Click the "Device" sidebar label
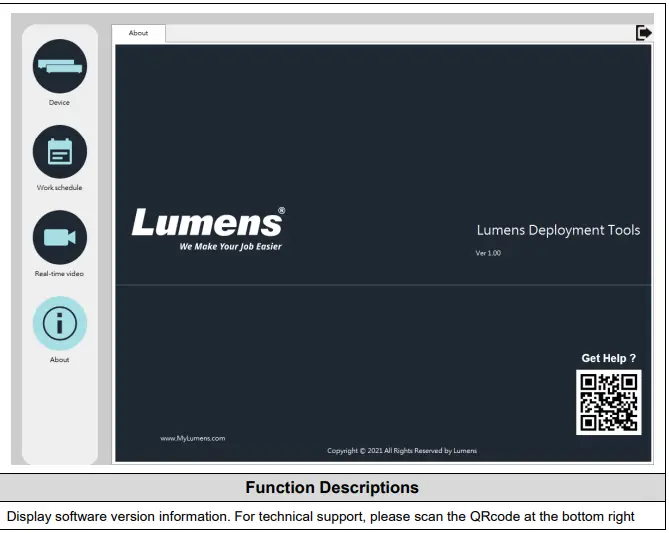Screen dimensions: 669x533 [x=59, y=102]
